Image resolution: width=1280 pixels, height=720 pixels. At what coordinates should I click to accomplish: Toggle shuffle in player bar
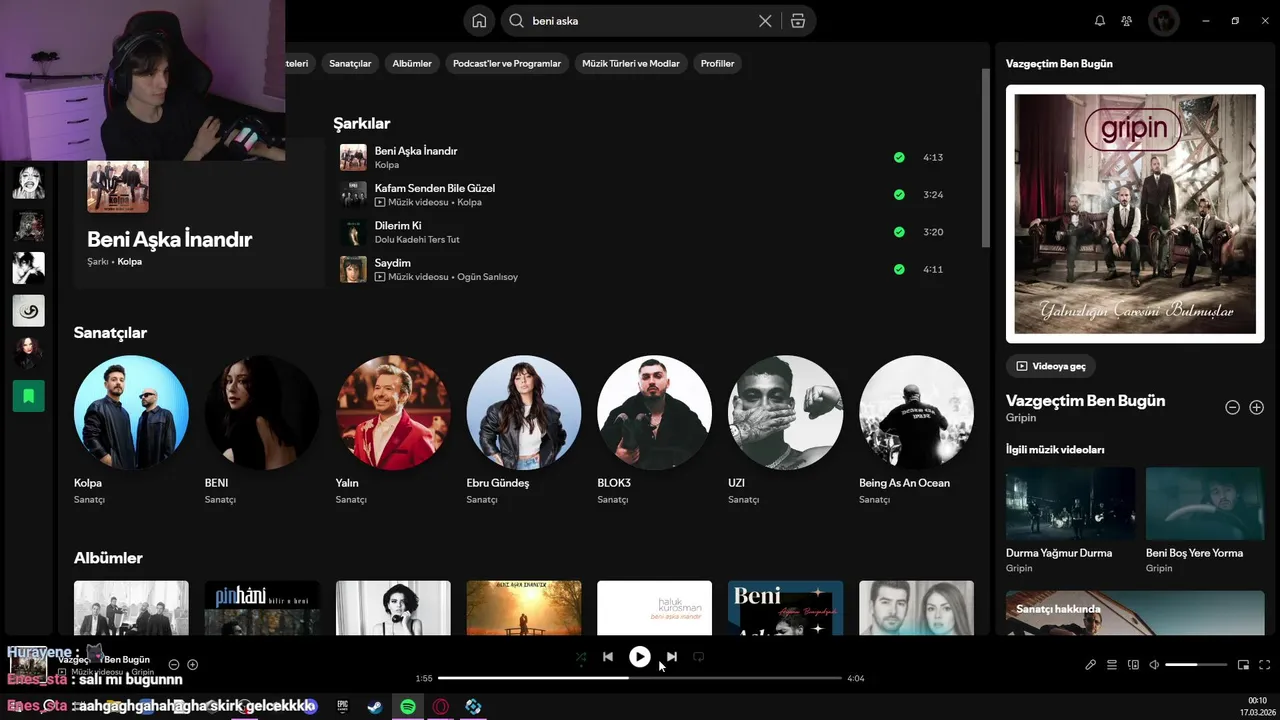coord(581,657)
